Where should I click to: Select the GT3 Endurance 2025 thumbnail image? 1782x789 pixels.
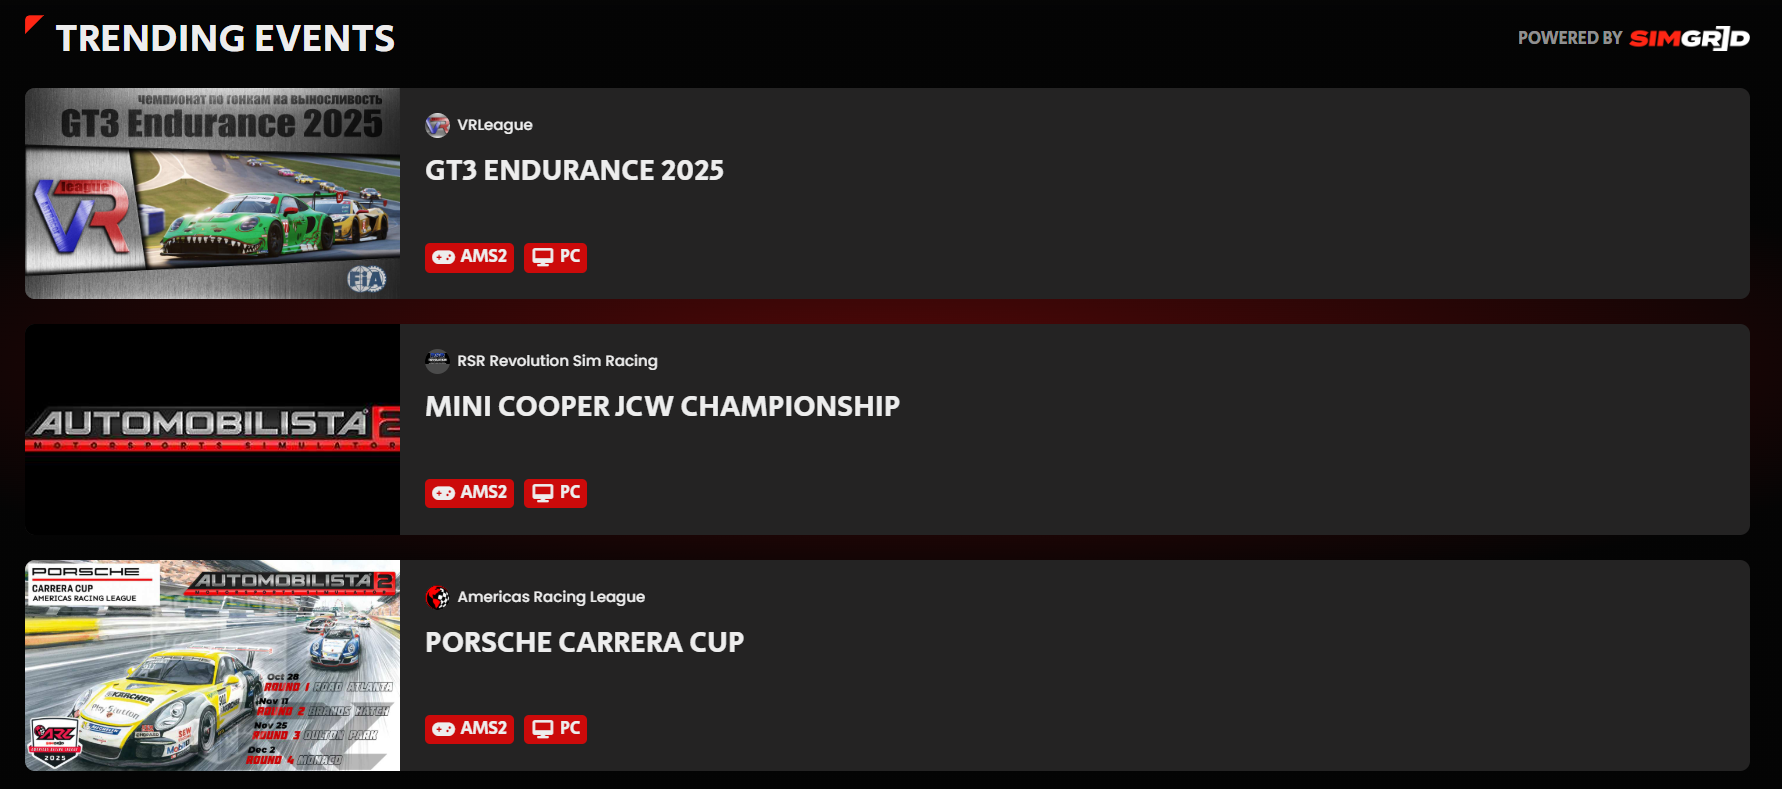212,193
